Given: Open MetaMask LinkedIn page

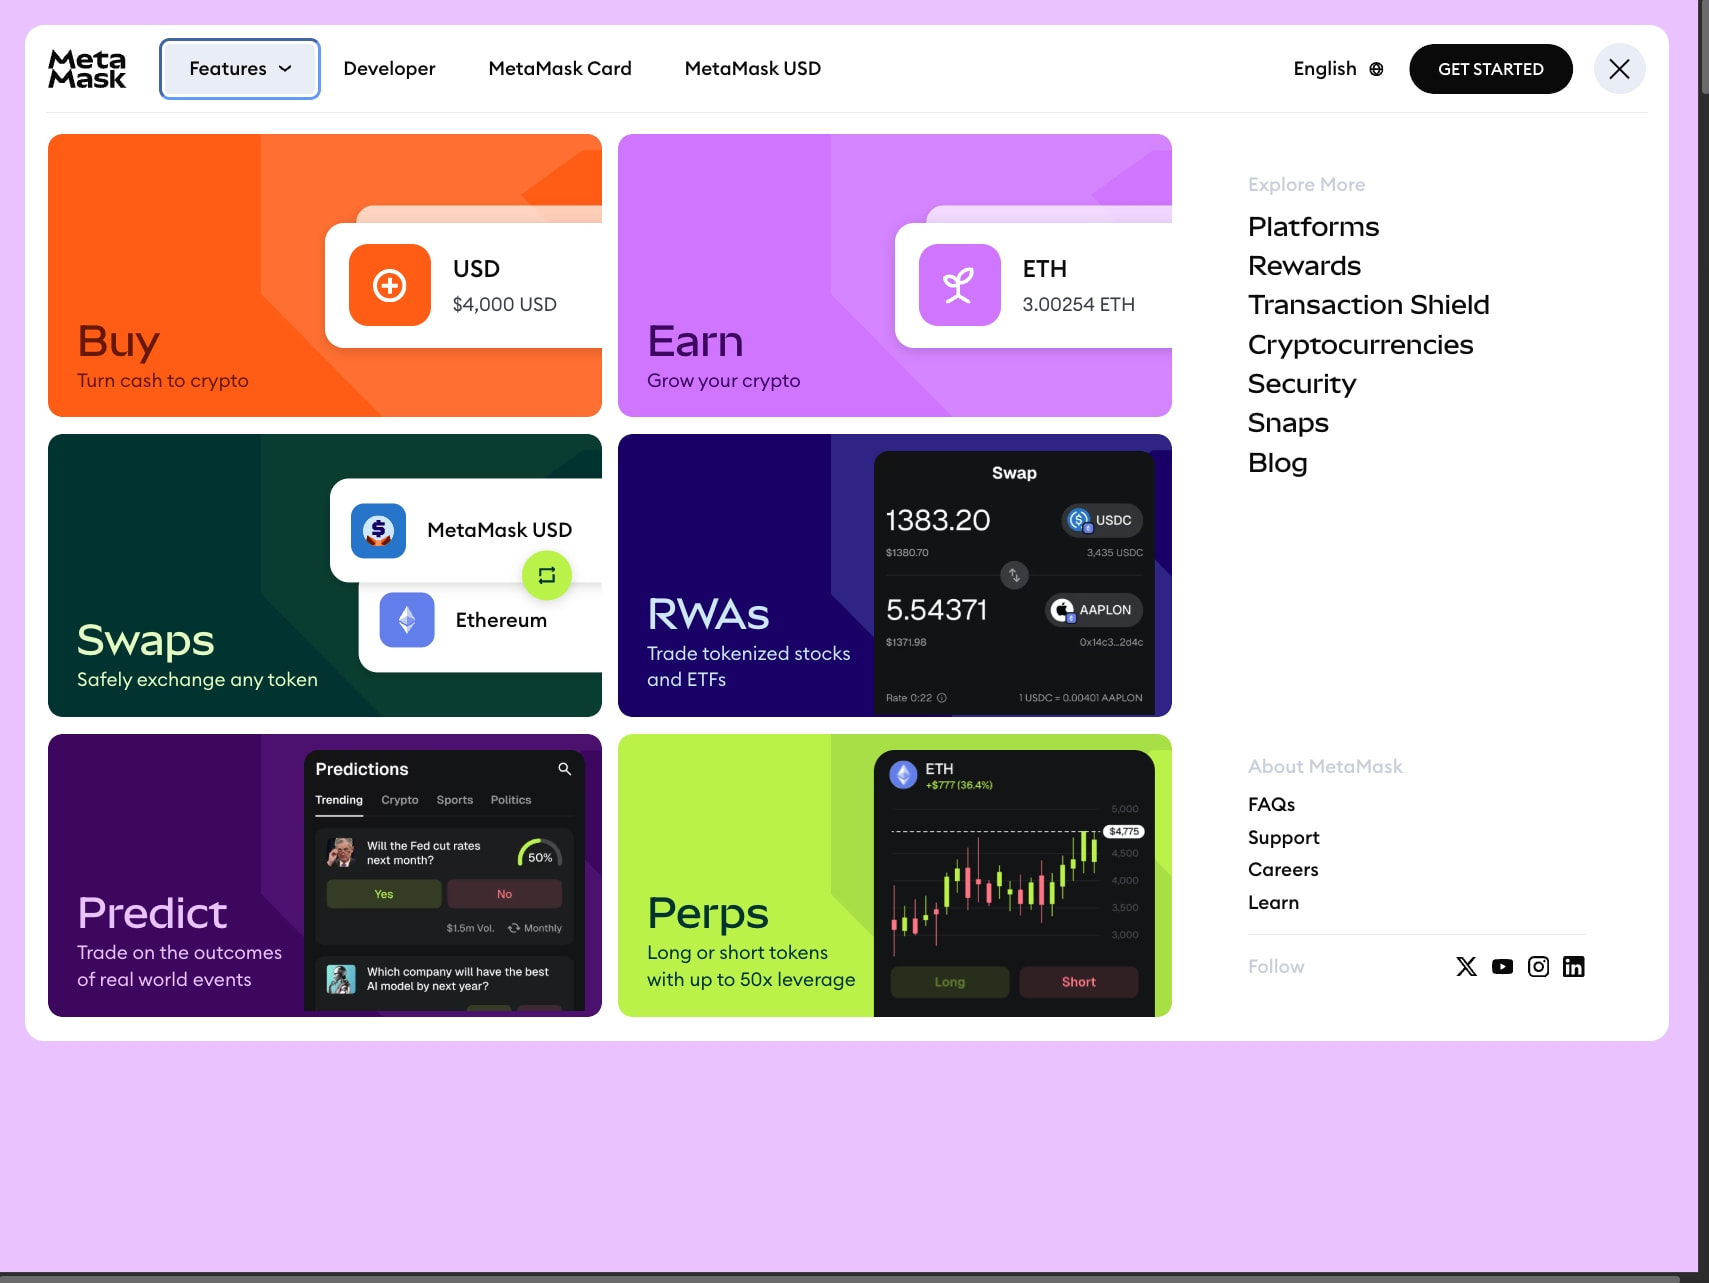Looking at the screenshot, I should [1574, 967].
